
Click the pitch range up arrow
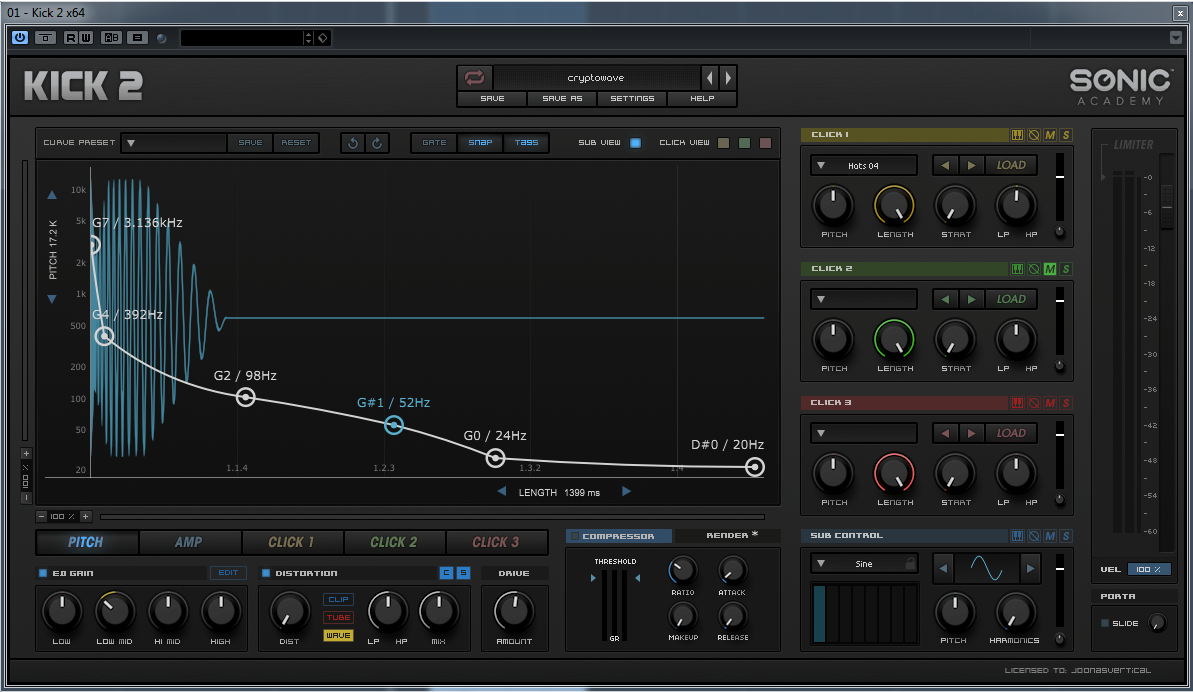coord(52,195)
